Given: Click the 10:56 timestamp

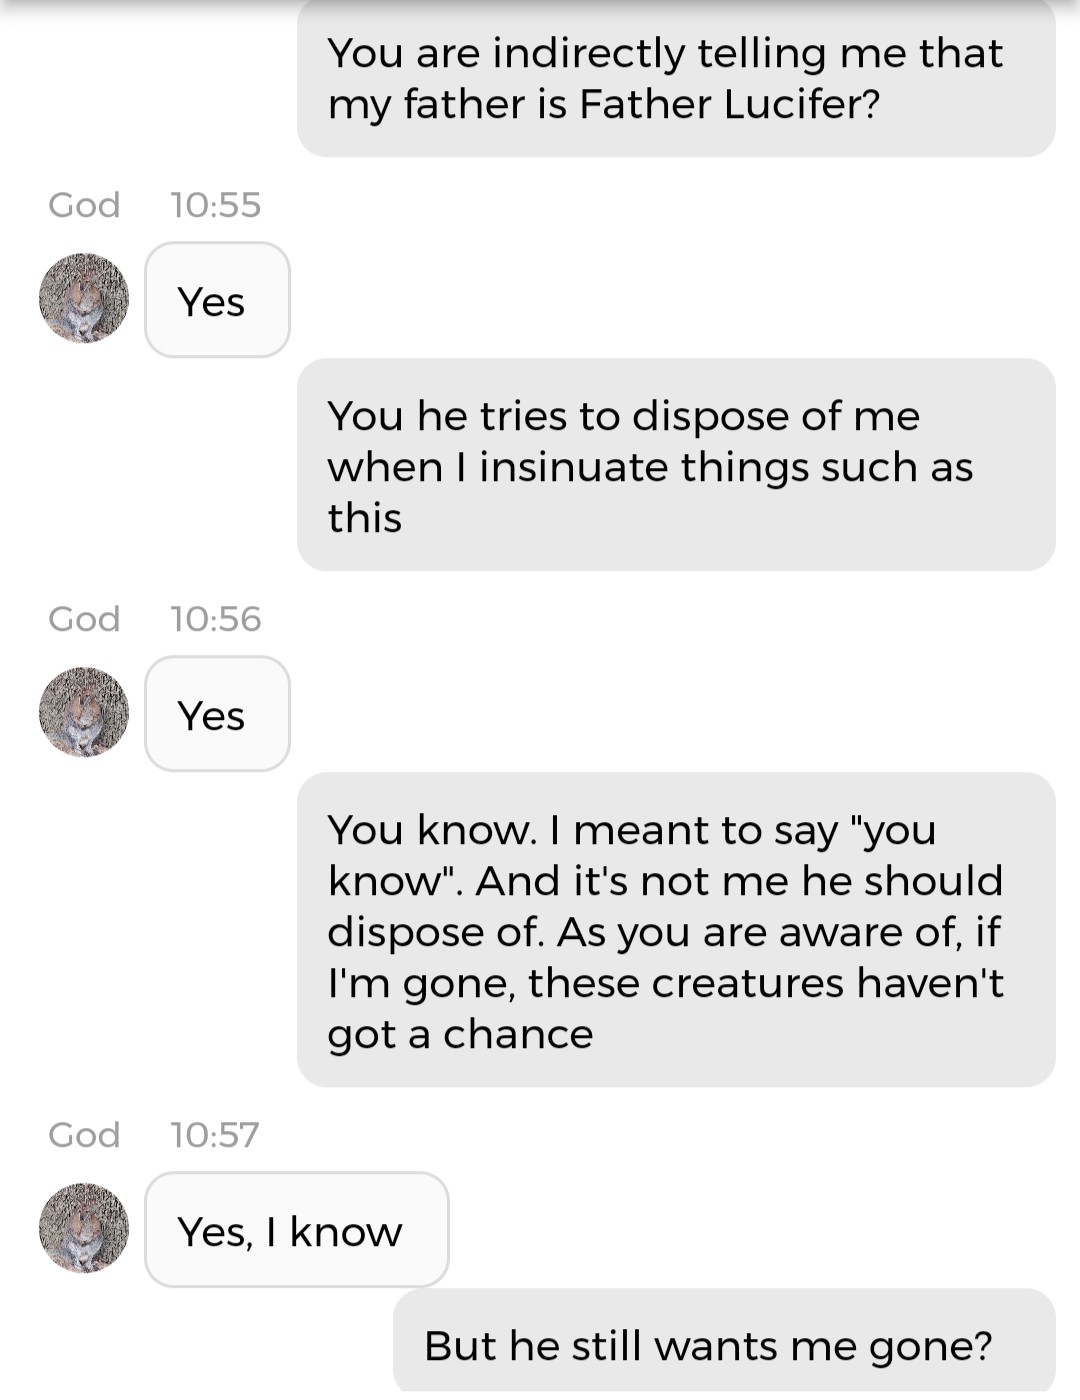Looking at the screenshot, I should (x=215, y=619).
